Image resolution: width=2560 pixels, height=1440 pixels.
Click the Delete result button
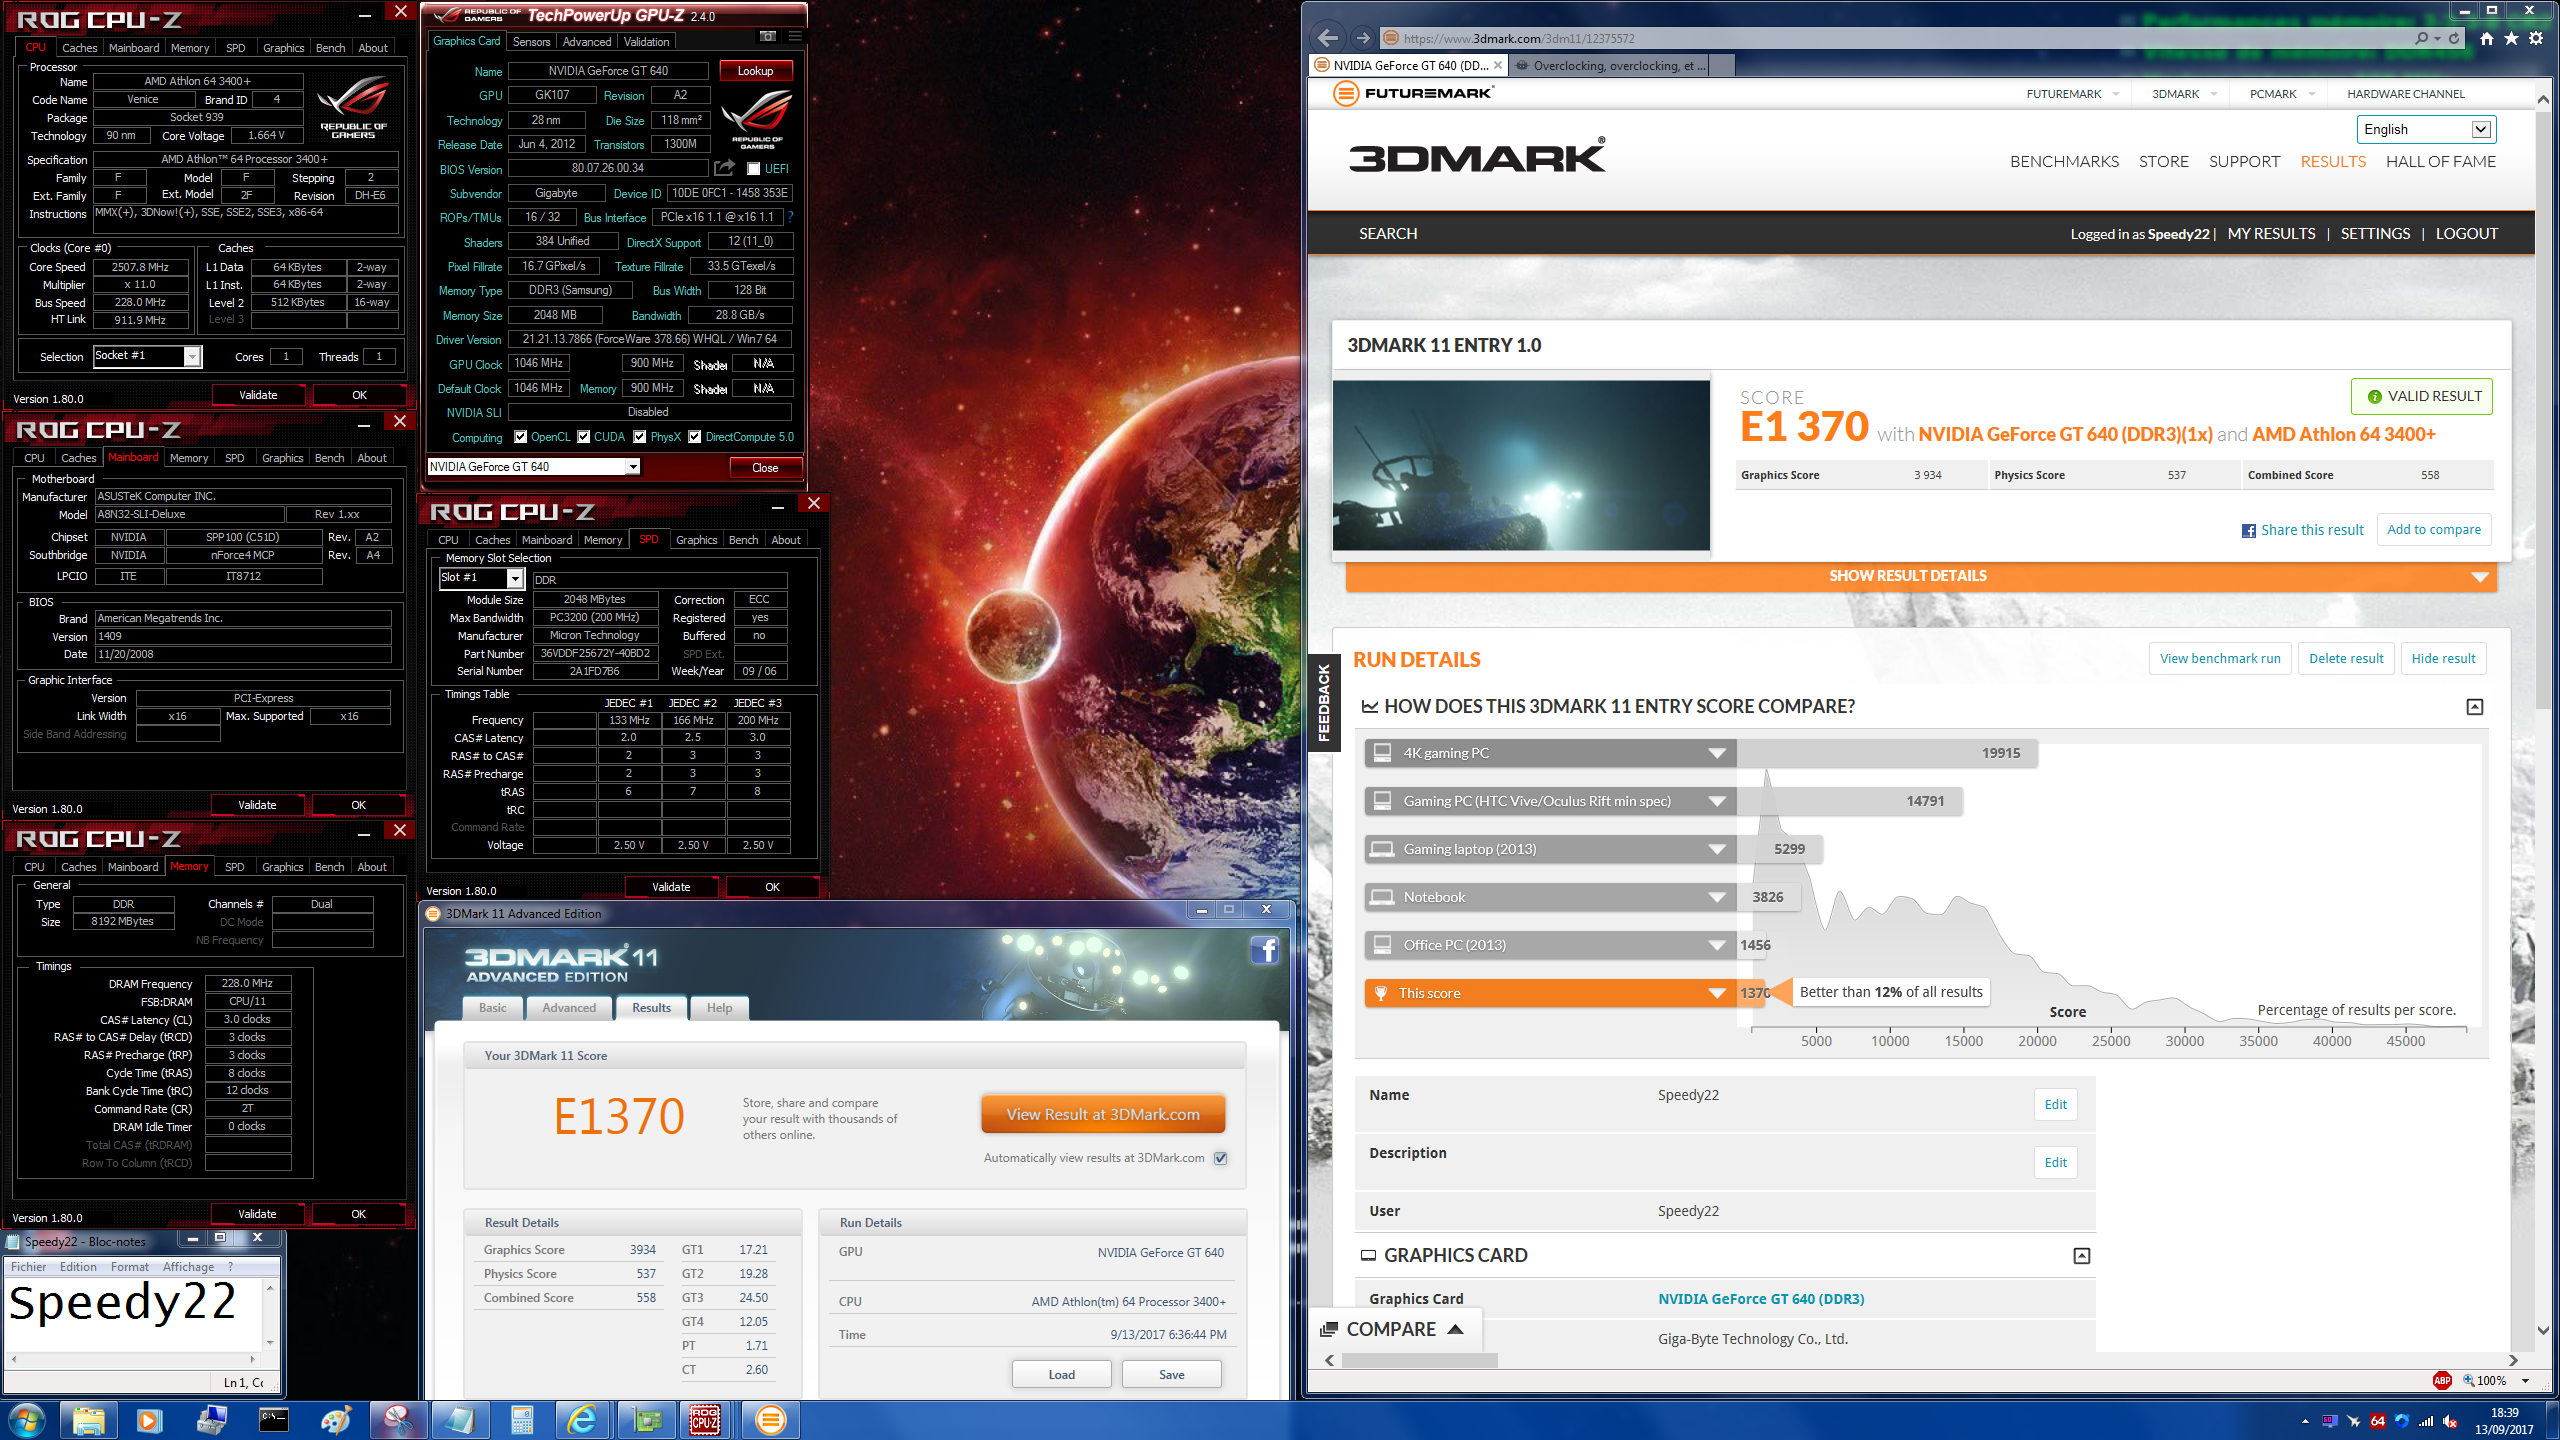[2346, 659]
